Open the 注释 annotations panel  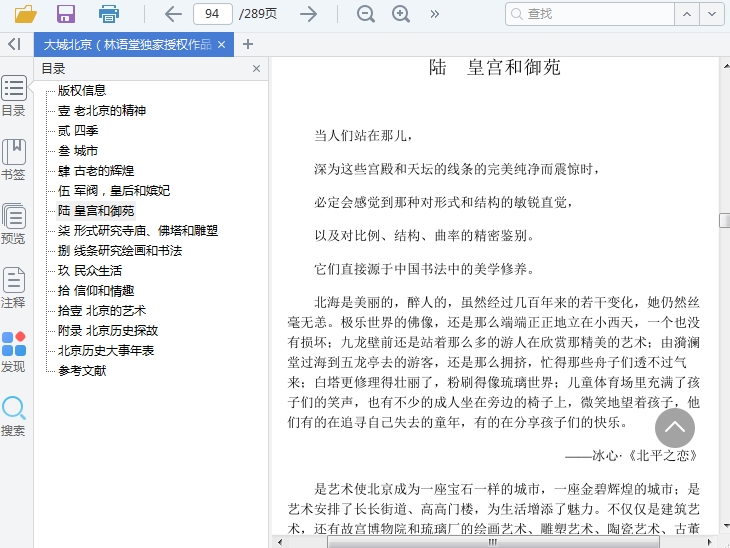(14, 287)
